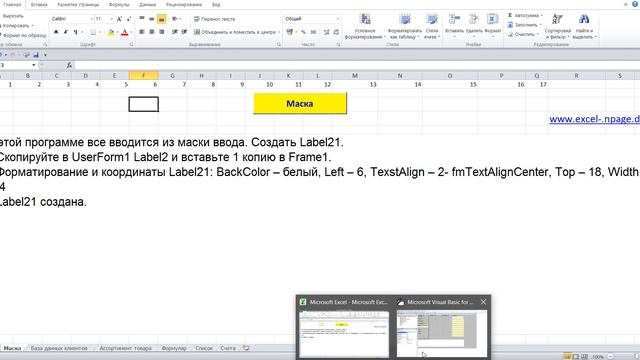Open the merge and center dropdown arrow
Image resolution: width=640 pixels, height=360 pixels.
[x=279, y=32]
